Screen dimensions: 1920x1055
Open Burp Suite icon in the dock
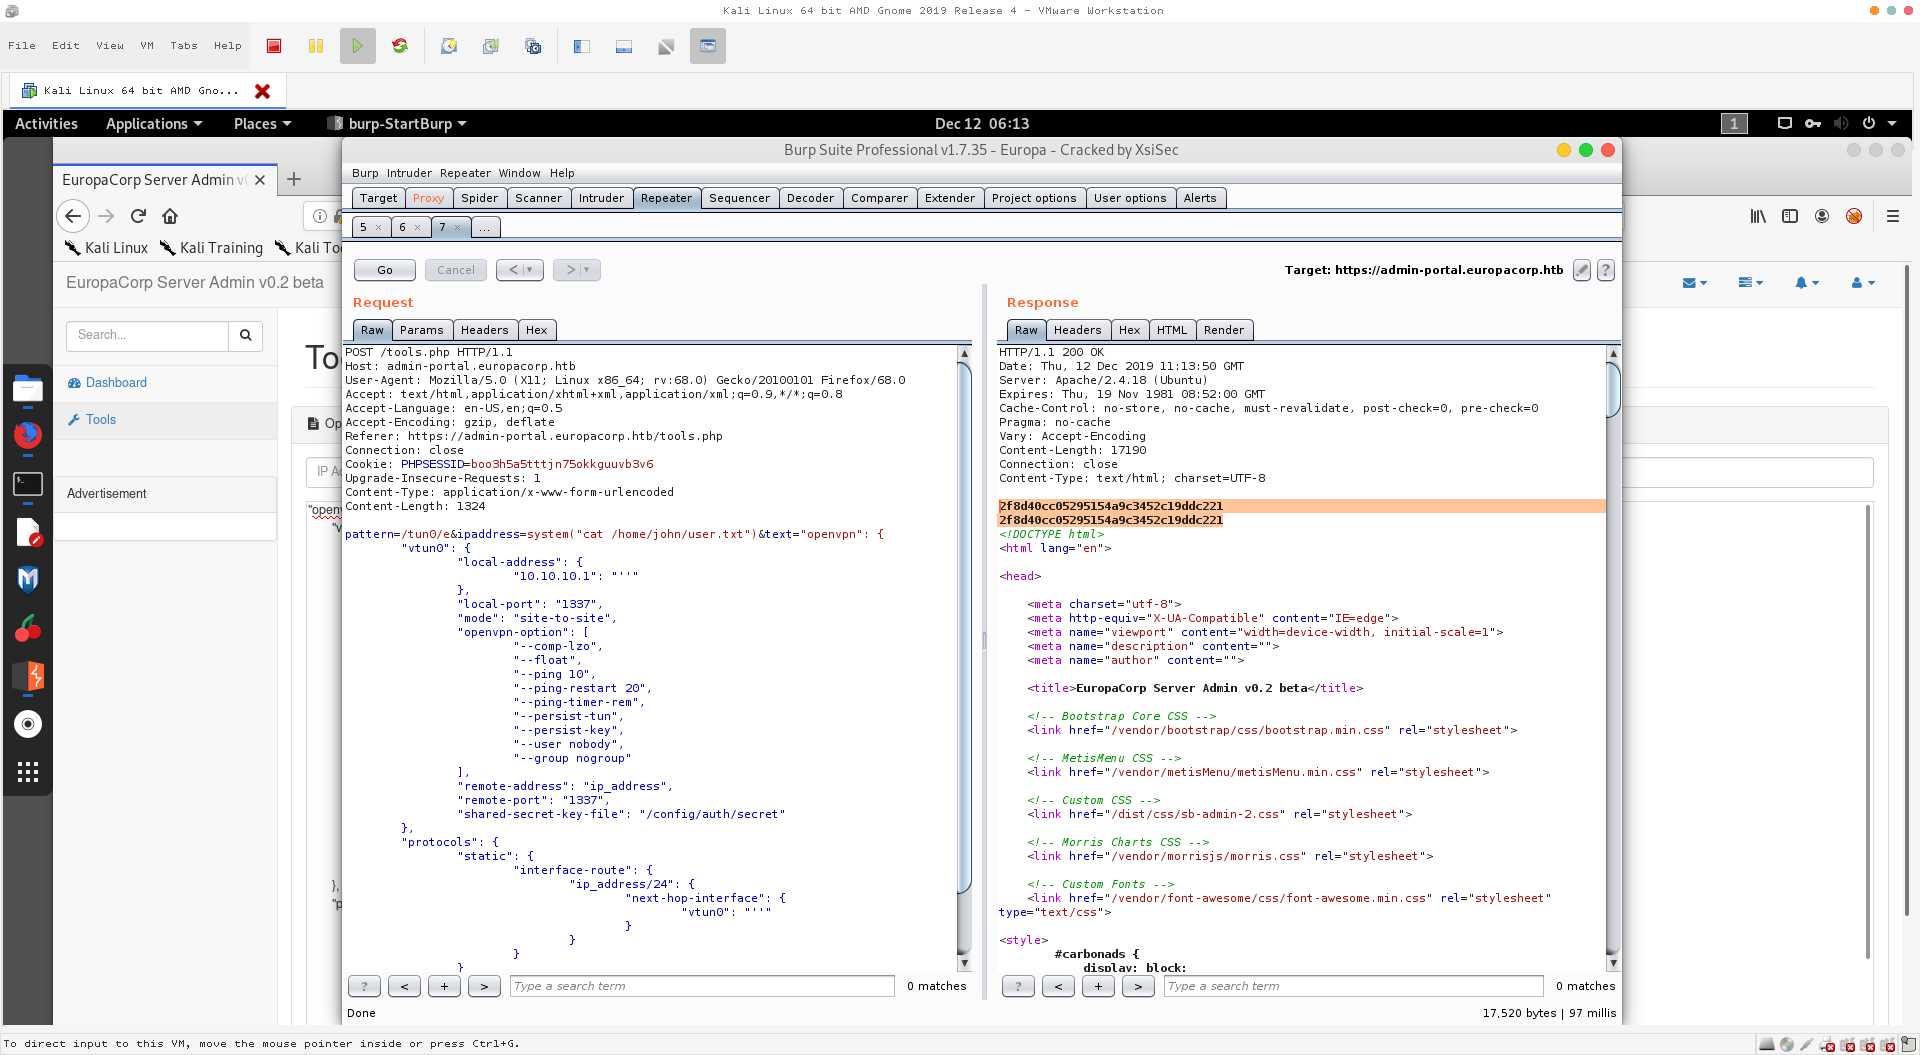[28, 676]
